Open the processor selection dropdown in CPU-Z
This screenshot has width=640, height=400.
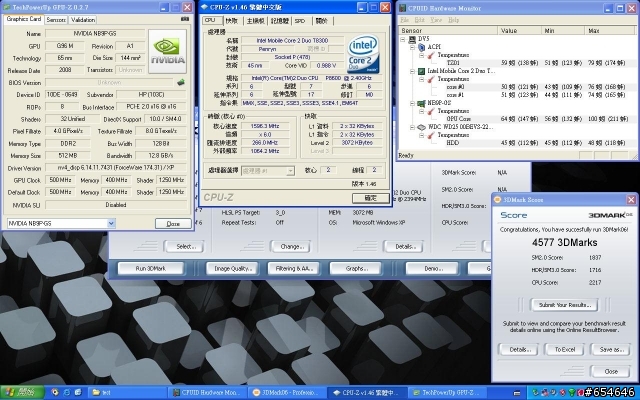pos(290,171)
